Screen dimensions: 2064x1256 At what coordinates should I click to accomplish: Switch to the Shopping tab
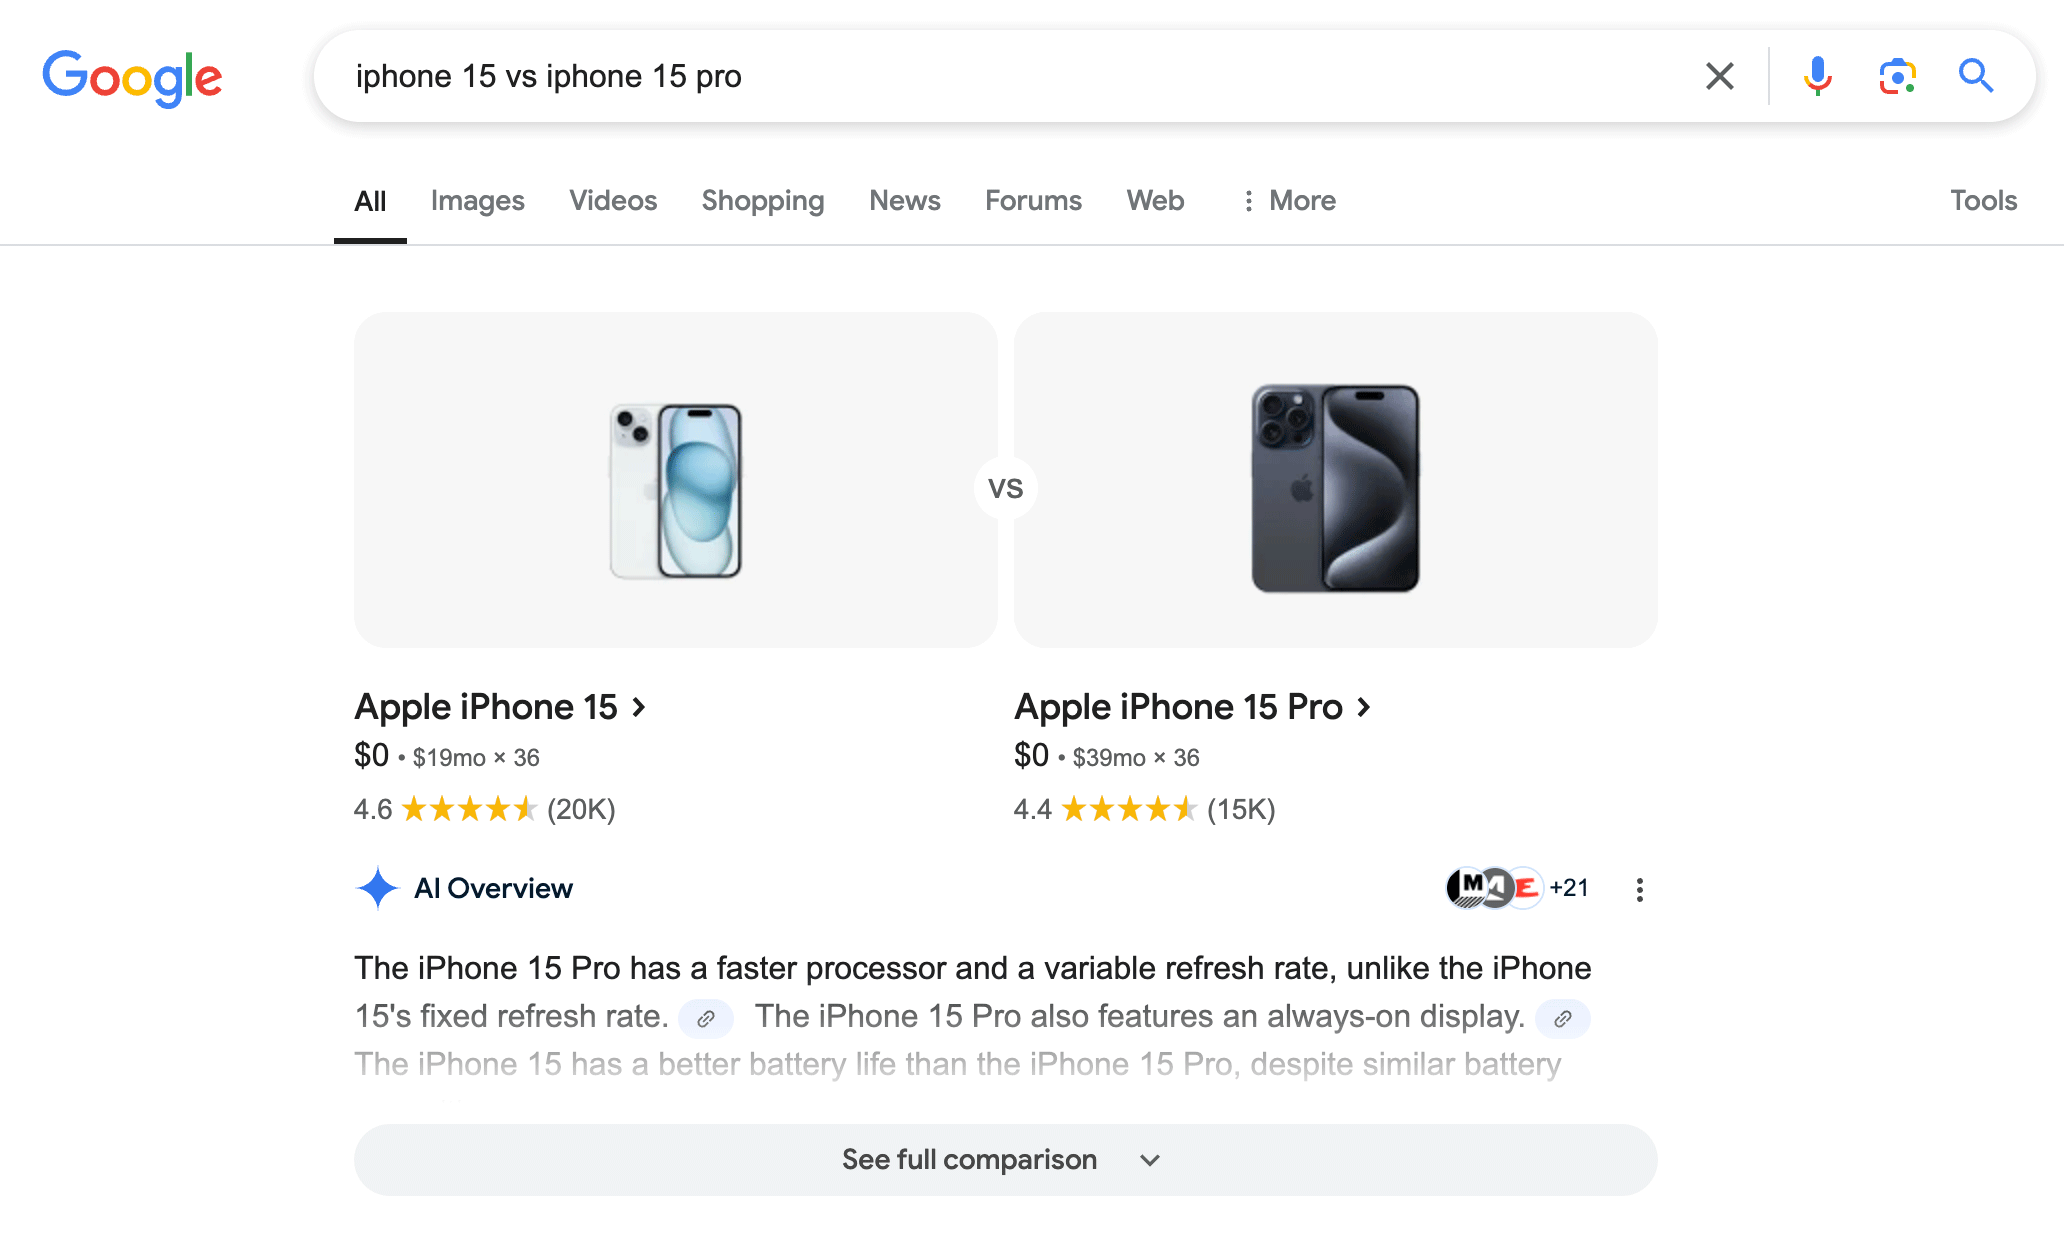tap(763, 201)
